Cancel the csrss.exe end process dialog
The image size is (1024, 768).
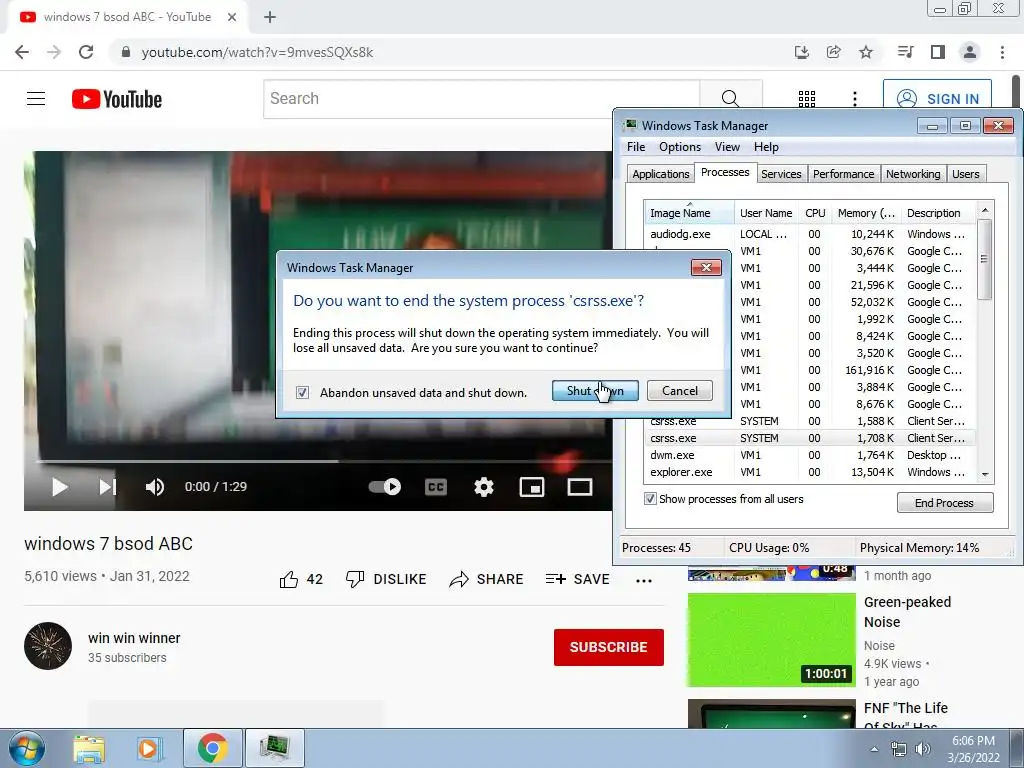pyautogui.click(x=680, y=391)
